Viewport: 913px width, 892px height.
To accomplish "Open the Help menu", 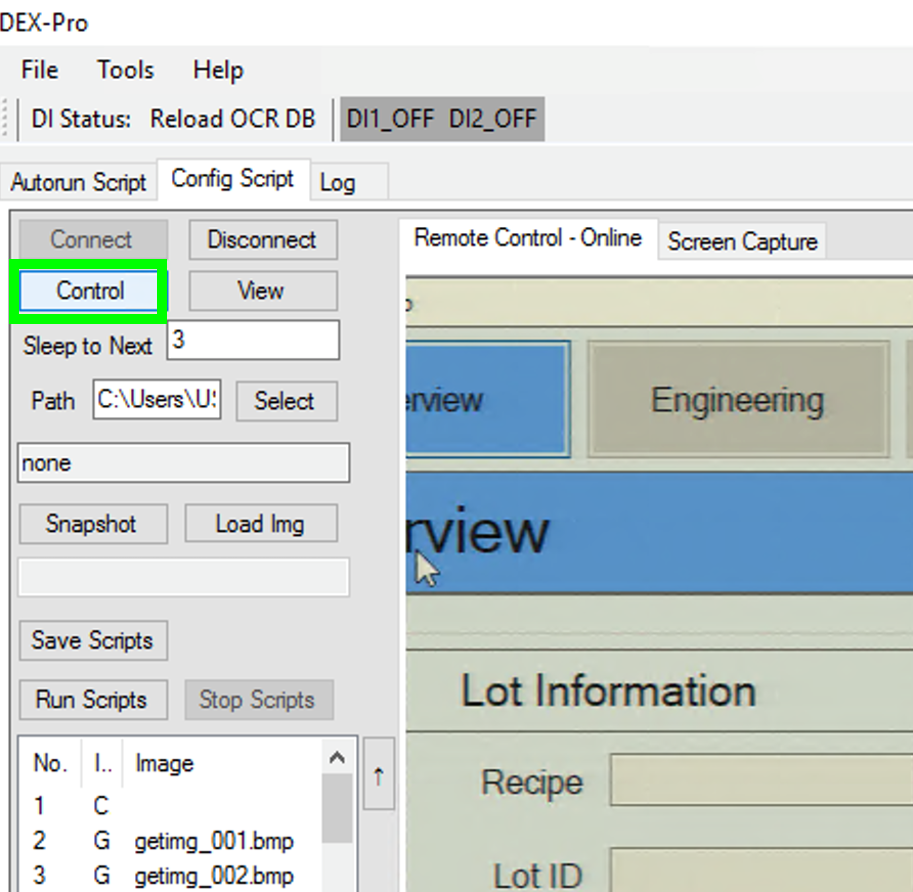I will pos(218,70).
